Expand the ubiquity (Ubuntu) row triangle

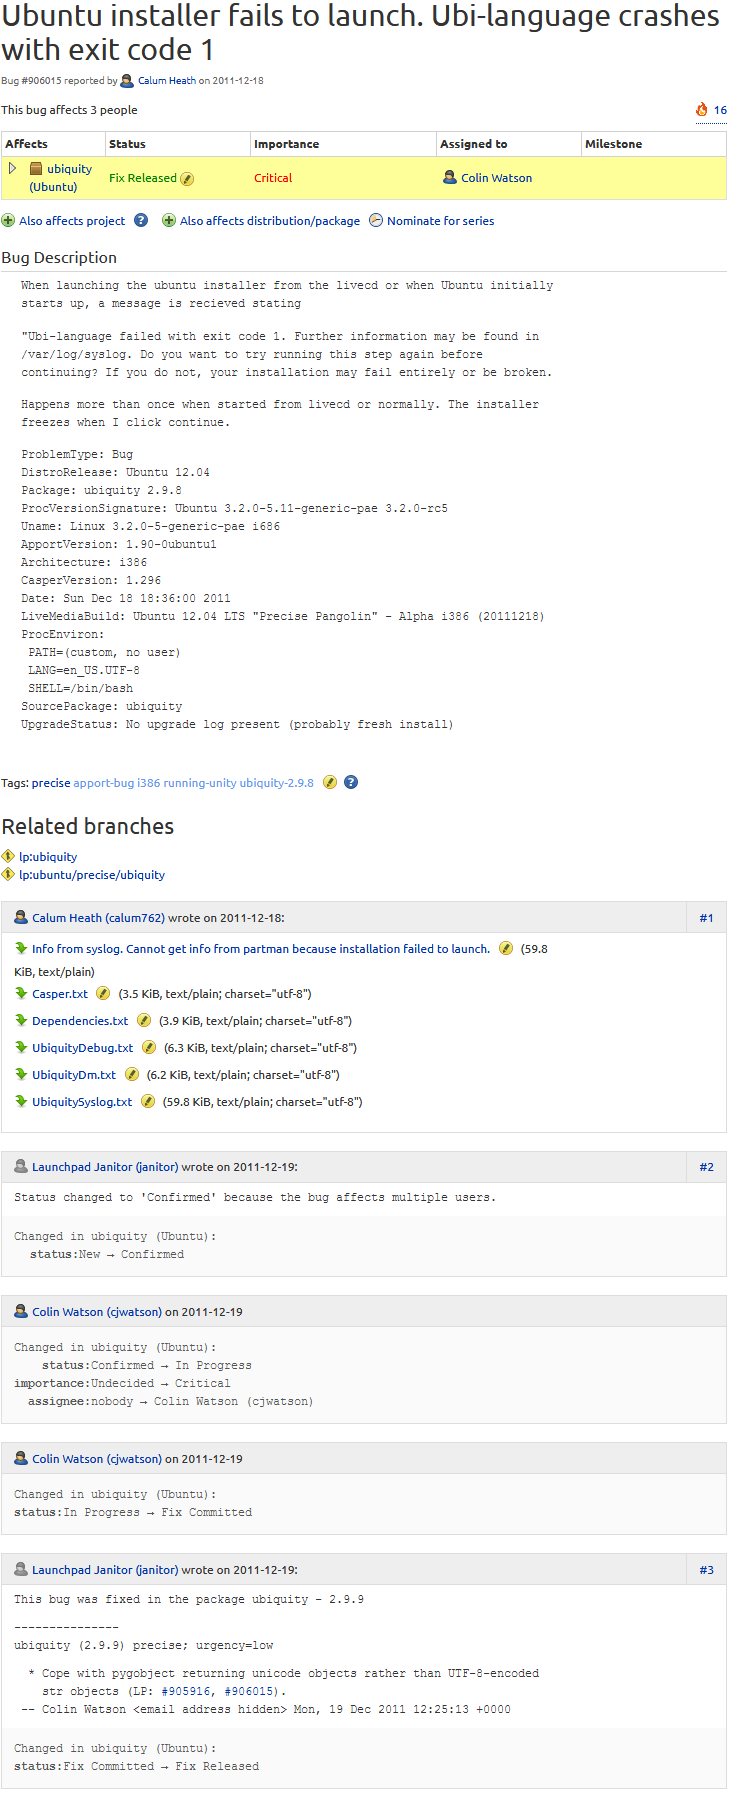[x=12, y=168]
